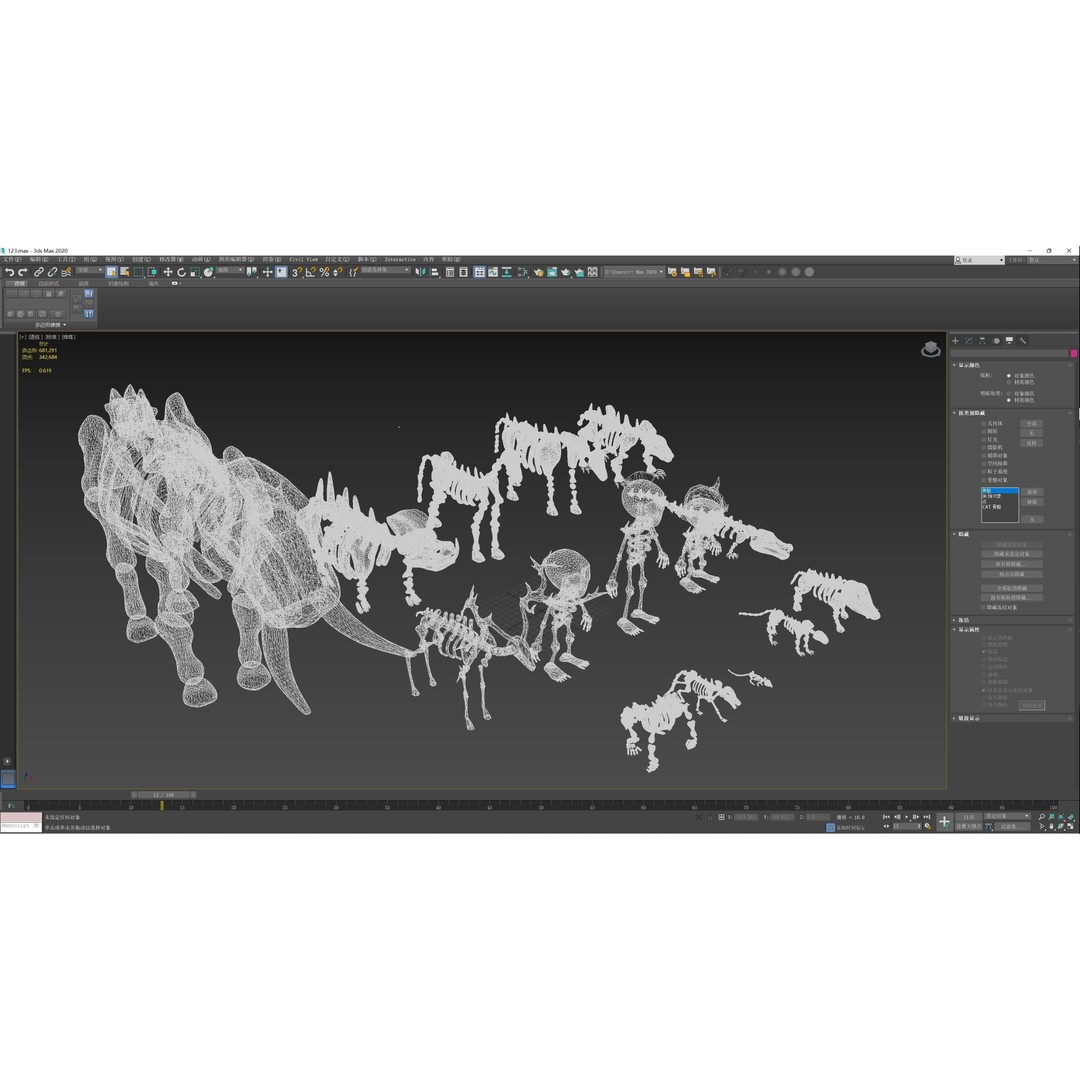Check the 摄影机 hide-by-category checkbox

(984, 448)
